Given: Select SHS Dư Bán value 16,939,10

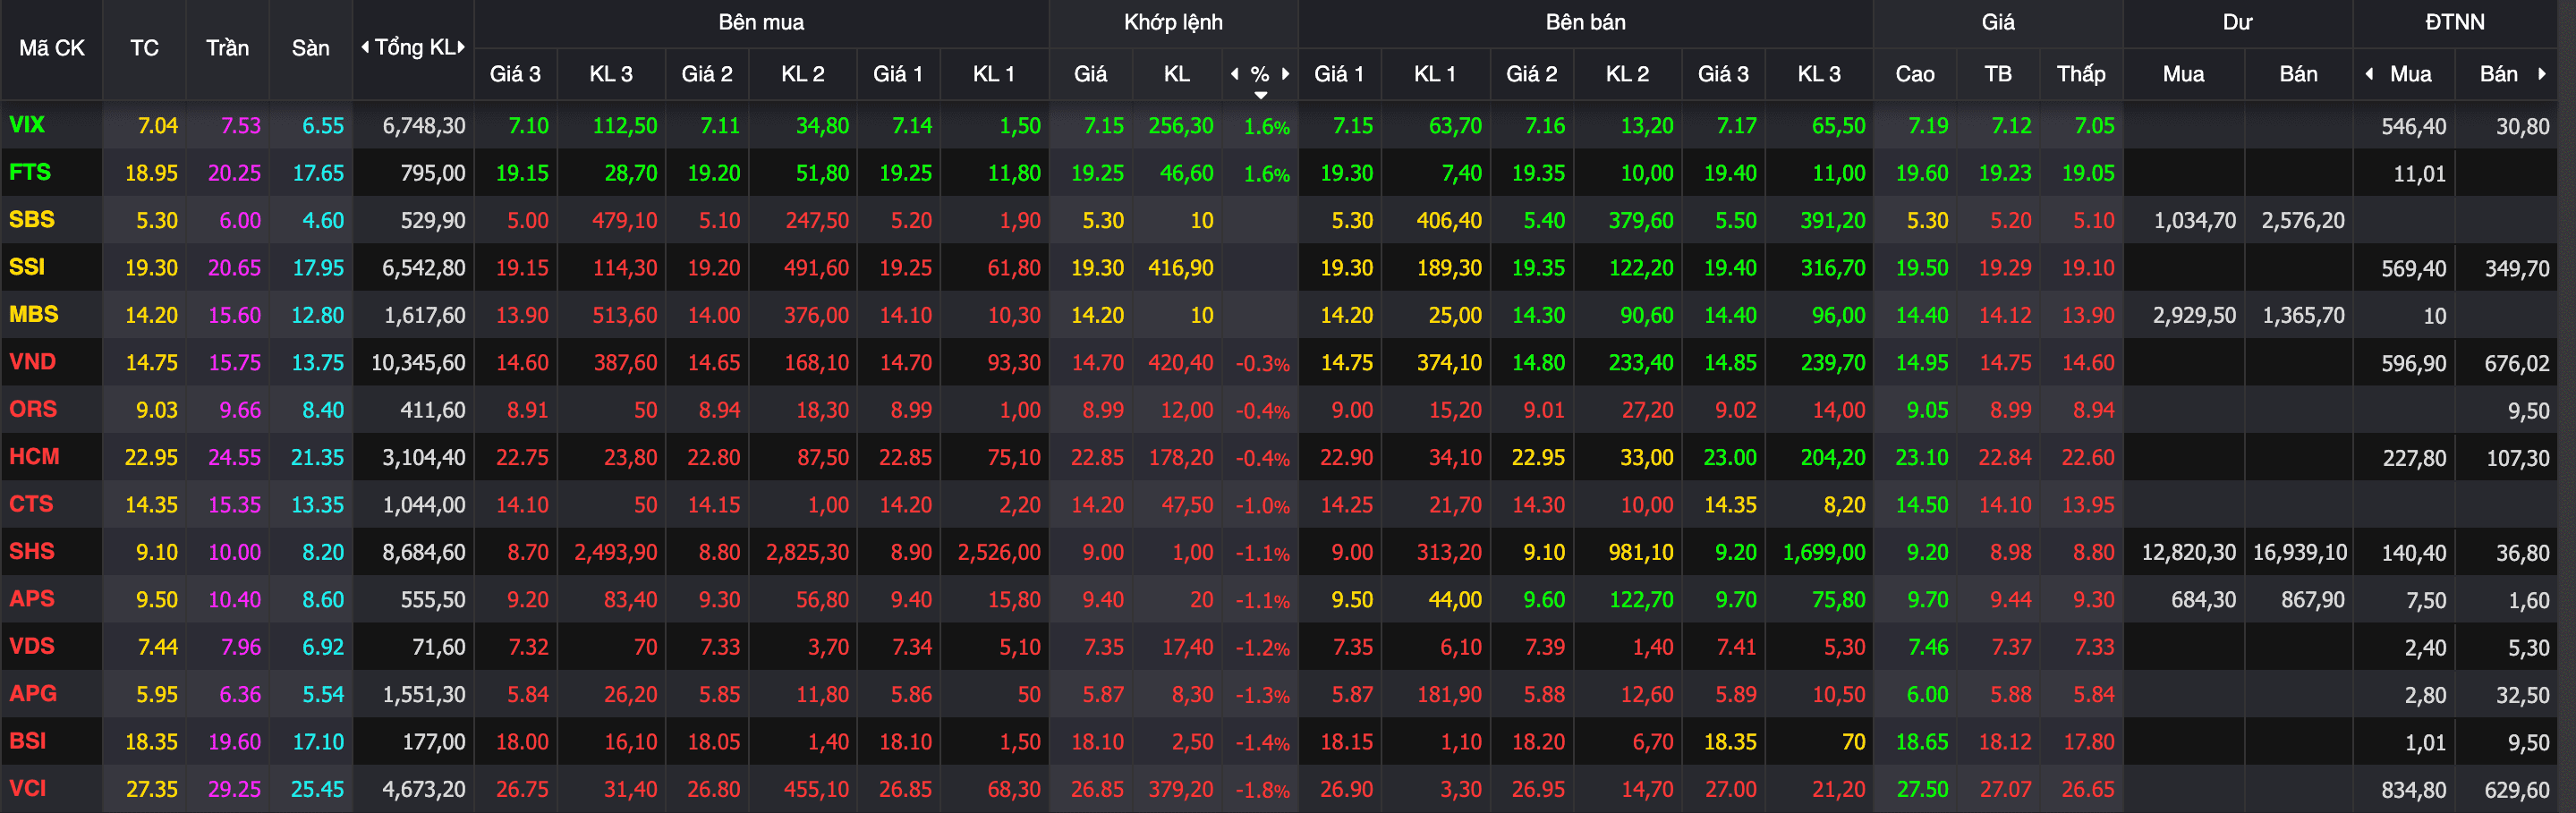Looking at the screenshot, I should (x=2299, y=552).
